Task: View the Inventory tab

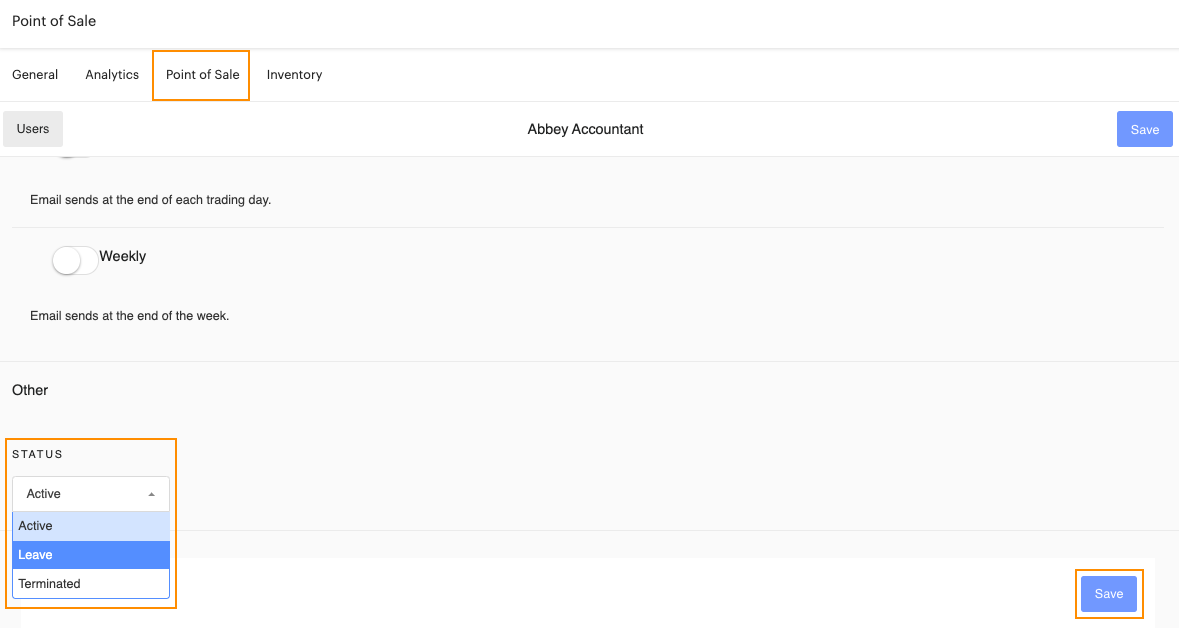Action: (294, 74)
